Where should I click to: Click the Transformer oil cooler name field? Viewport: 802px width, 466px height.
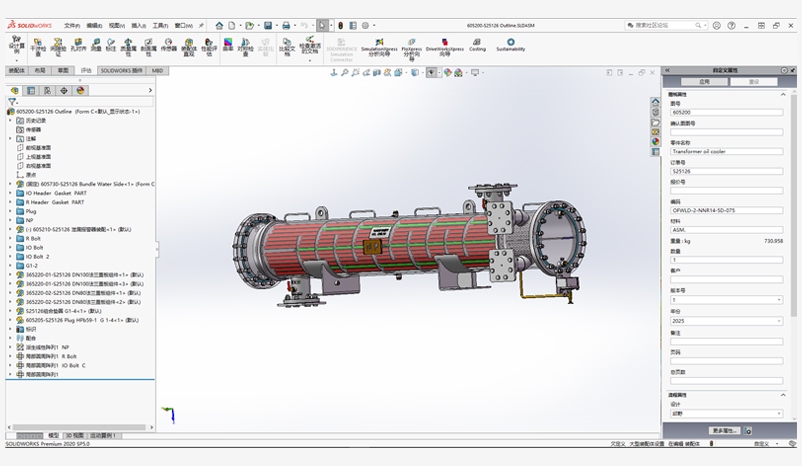727,151
